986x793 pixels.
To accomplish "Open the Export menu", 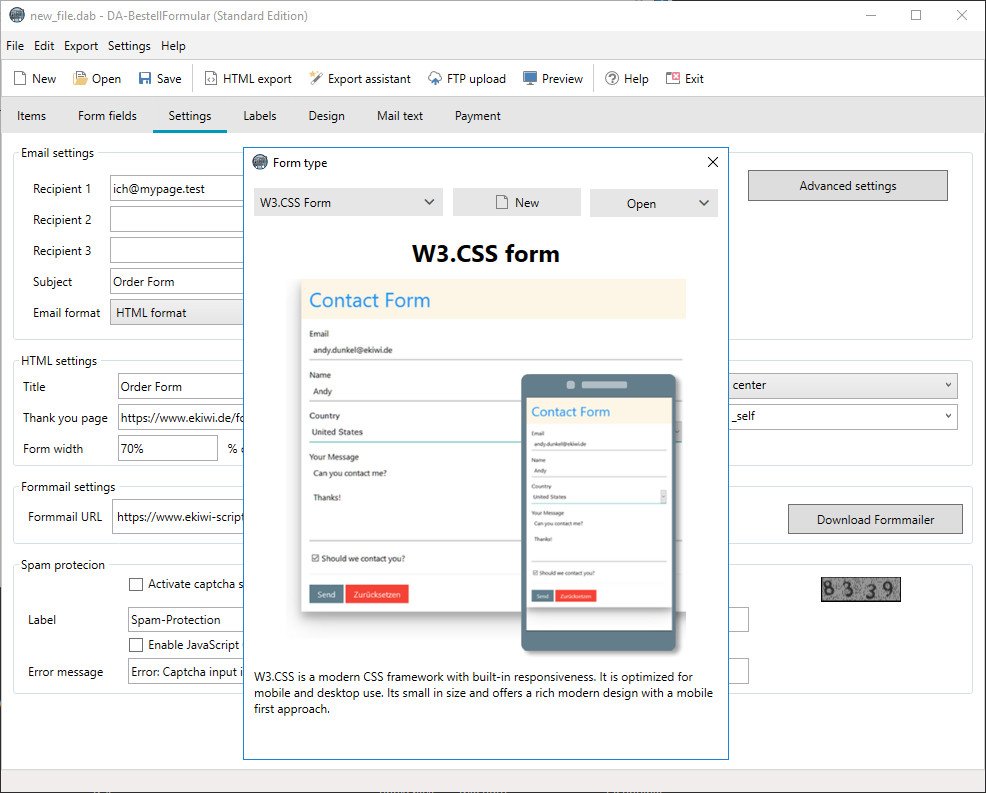I will coord(81,46).
